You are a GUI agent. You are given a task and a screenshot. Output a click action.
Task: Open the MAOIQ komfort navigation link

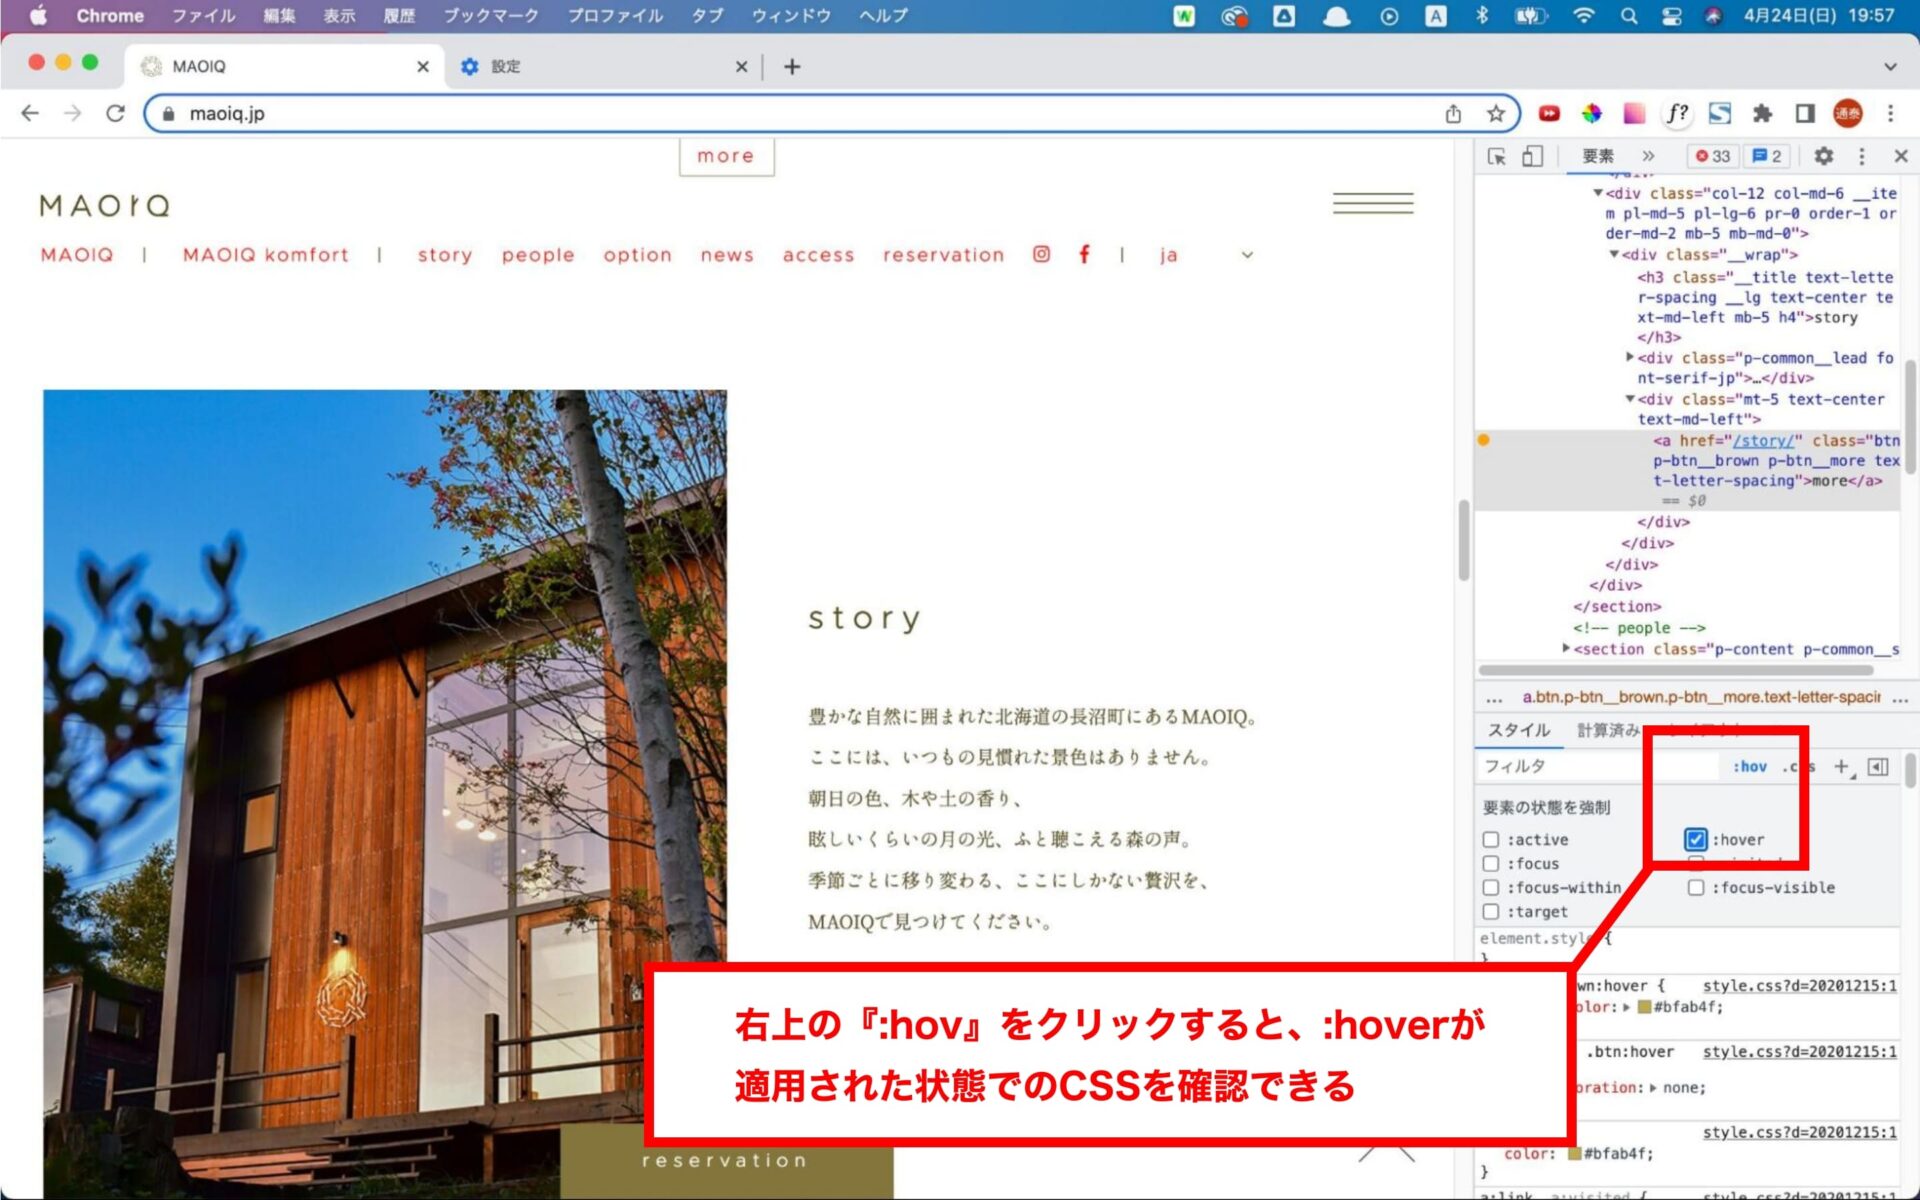tap(265, 255)
